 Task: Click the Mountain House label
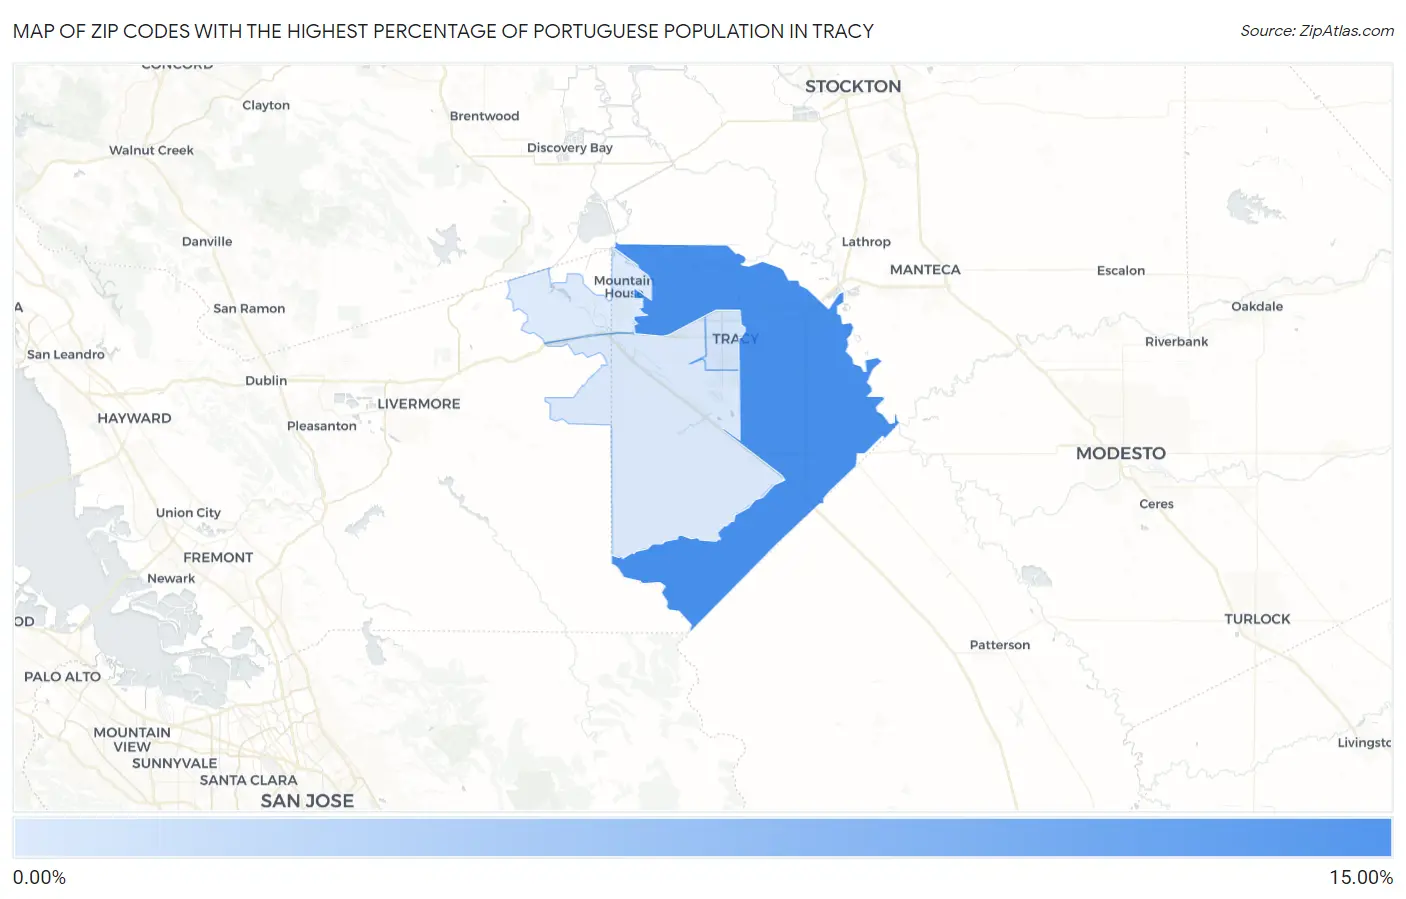(623, 287)
